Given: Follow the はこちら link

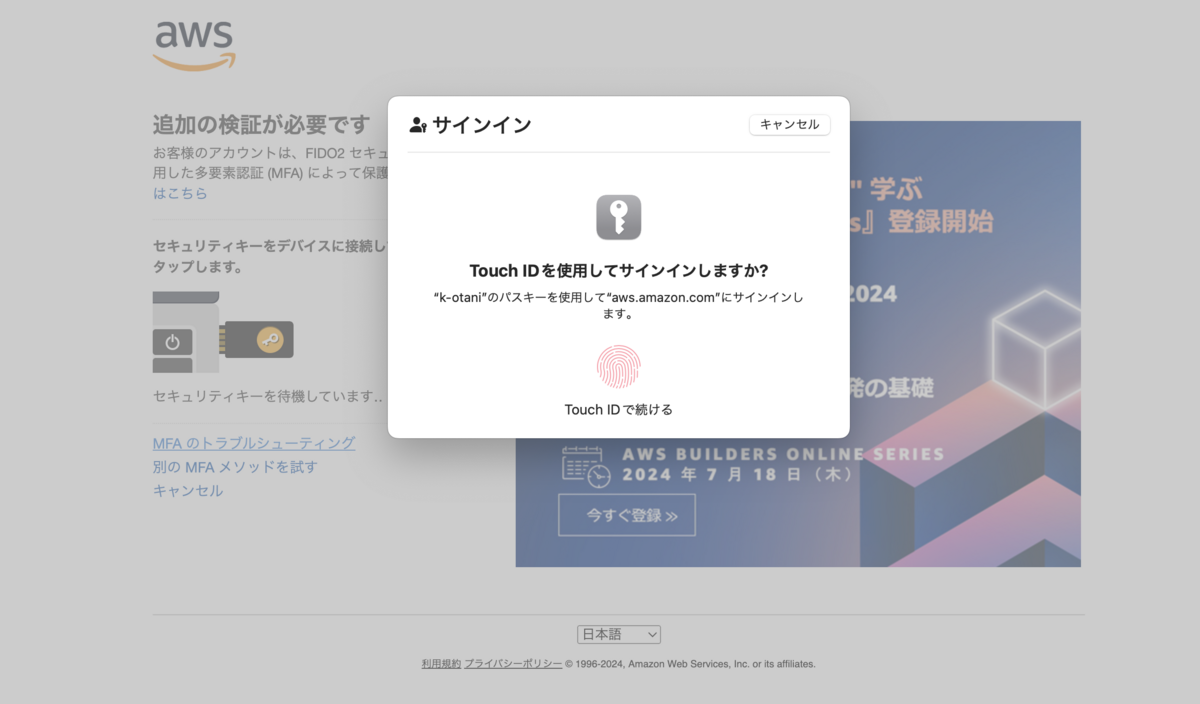Looking at the screenshot, I should click(x=180, y=193).
